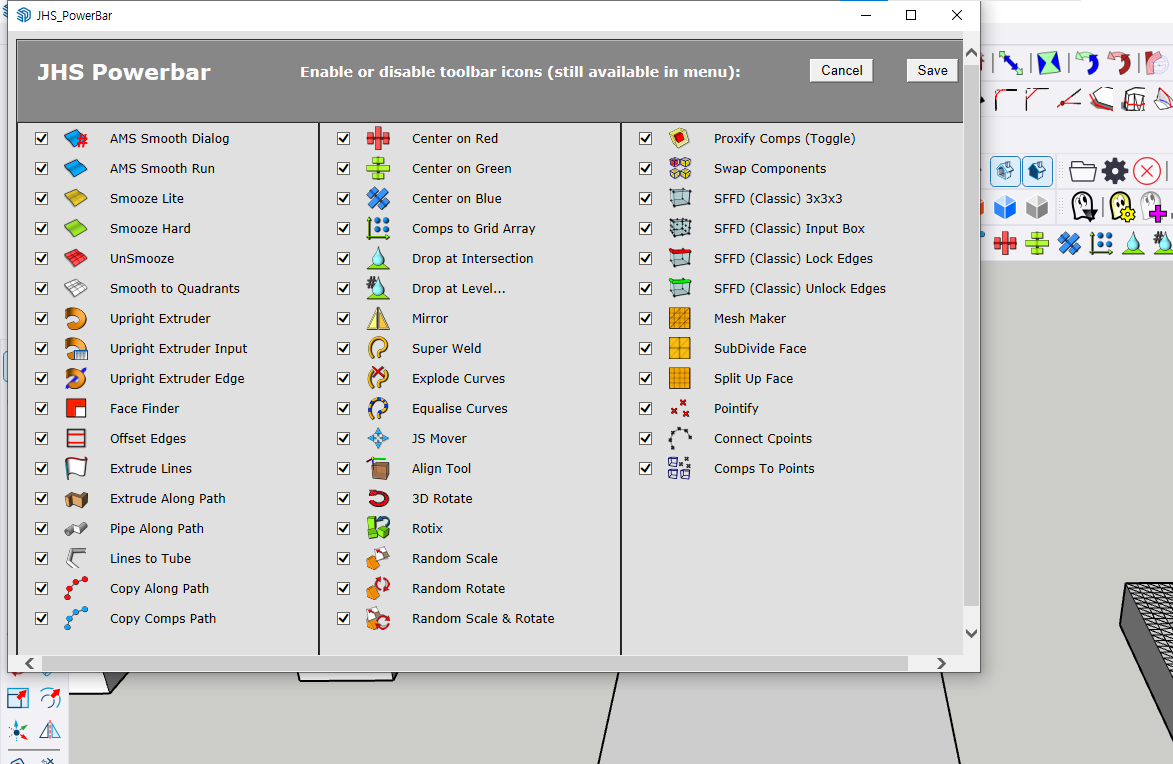Viewport: 1173px width, 764px height.
Task: Click the folder icon in SketchUp toolbar
Action: click(1082, 171)
